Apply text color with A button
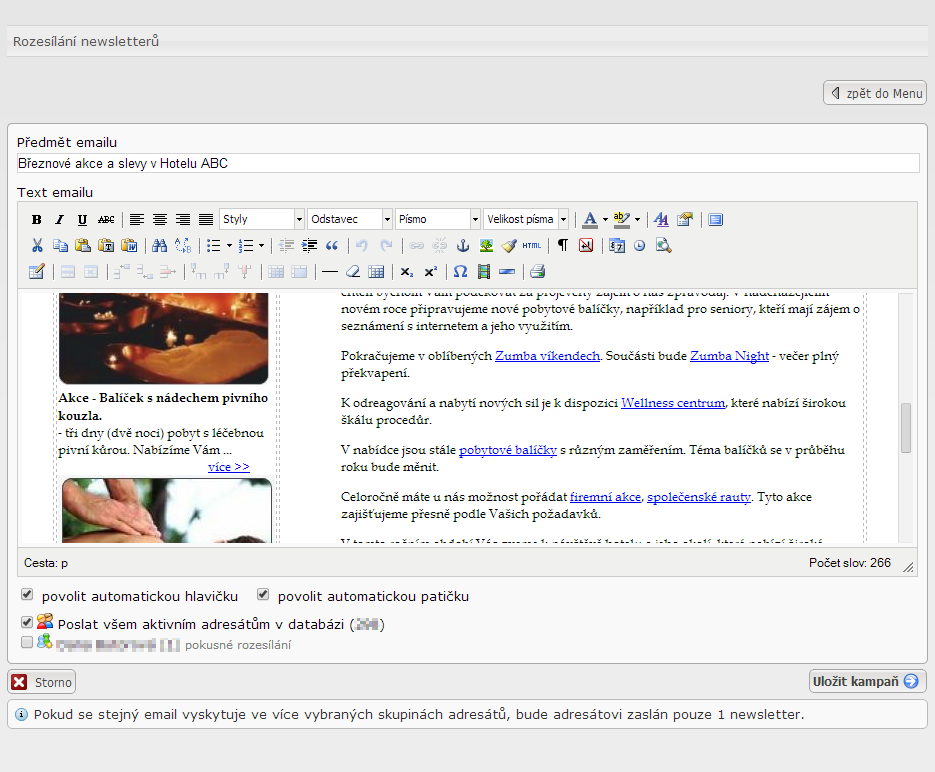Viewport: 935px width, 772px height. (590, 219)
